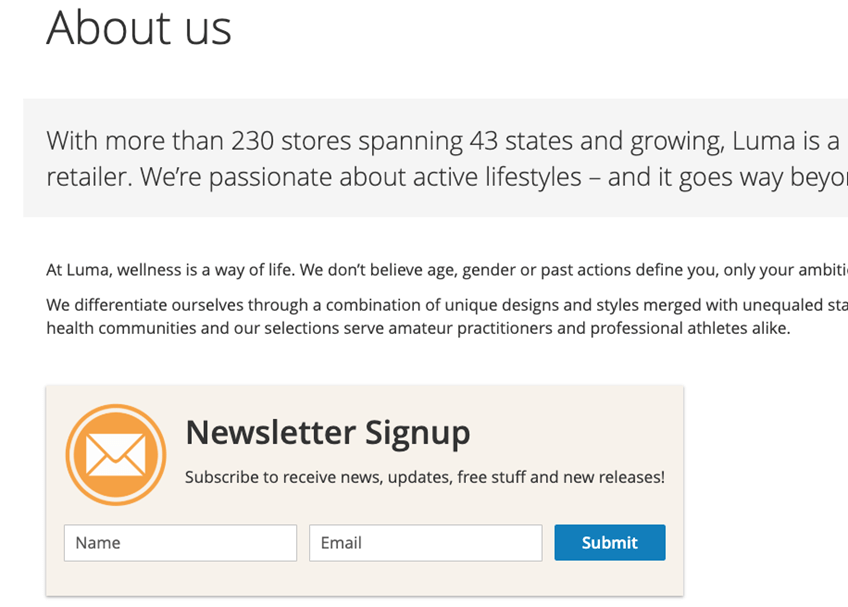Click the "Newsletter Signup" title
Viewport: 848px width, 607px height.
327,432
